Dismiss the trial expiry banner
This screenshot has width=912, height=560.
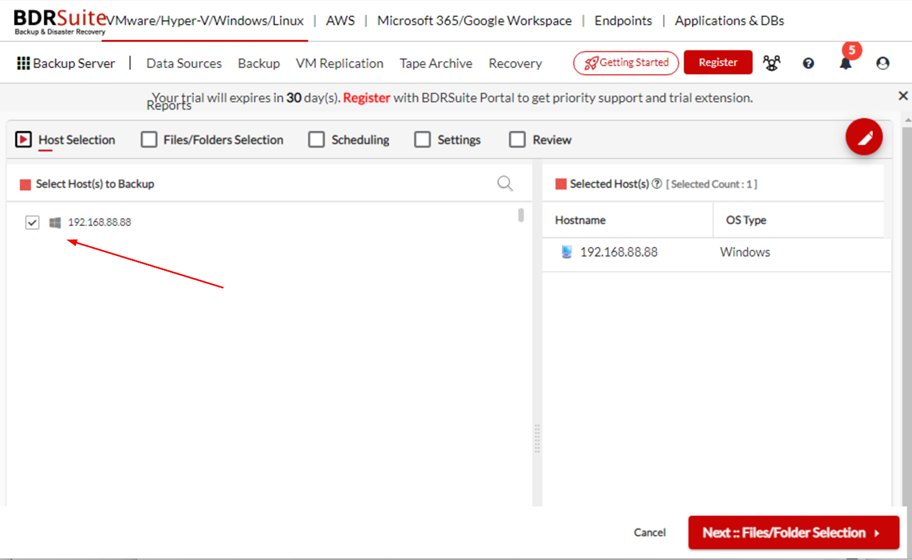tap(903, 95)
